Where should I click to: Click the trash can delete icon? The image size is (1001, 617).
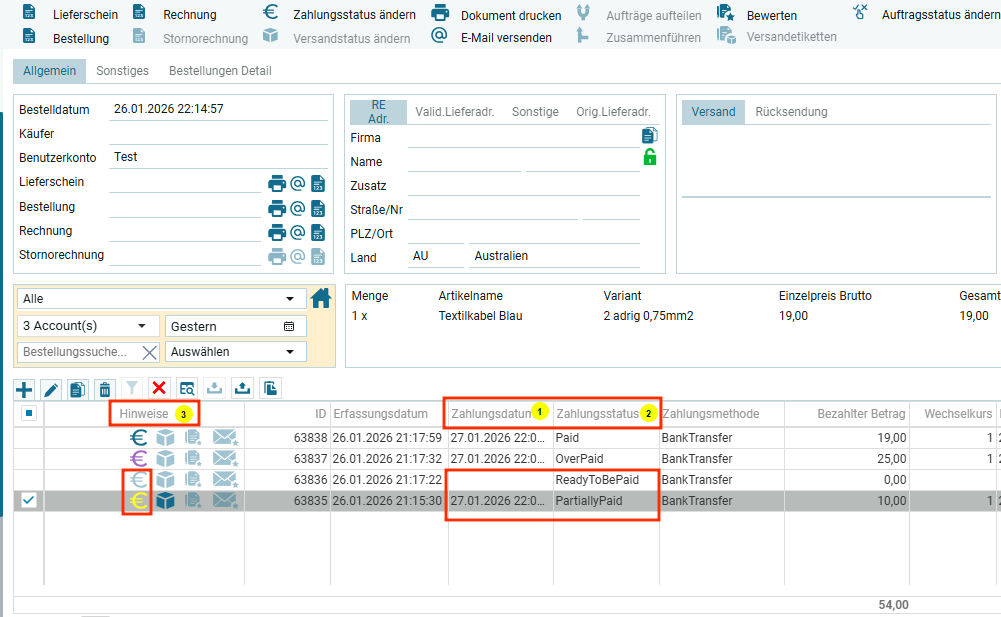[x=105, y=389]
